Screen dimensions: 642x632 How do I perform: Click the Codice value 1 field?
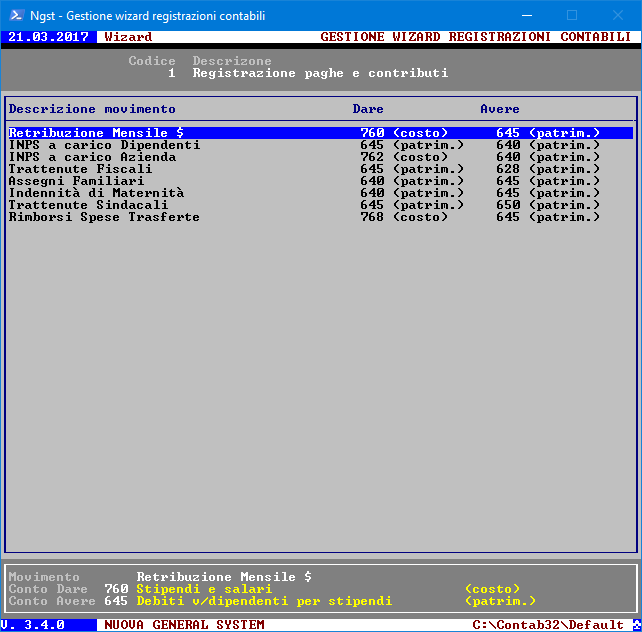(x=172, y=73)
